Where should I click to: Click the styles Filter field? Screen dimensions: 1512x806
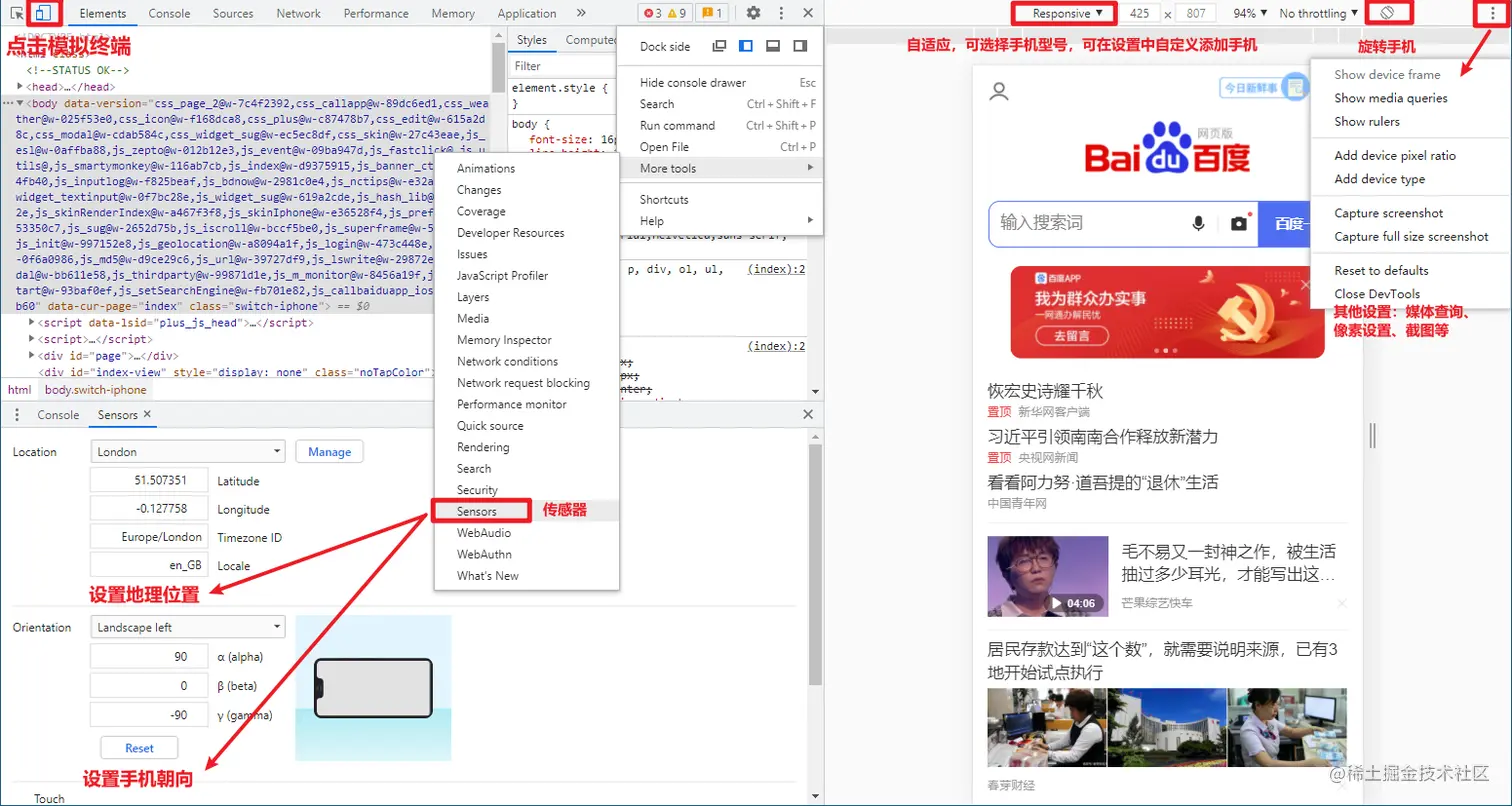pos(562,66)
